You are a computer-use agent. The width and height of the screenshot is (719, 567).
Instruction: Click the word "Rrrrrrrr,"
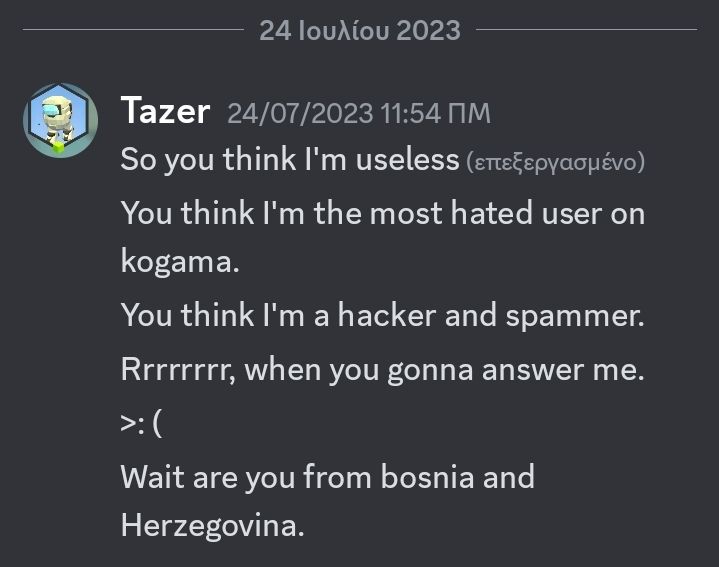[x=178, y=369]
